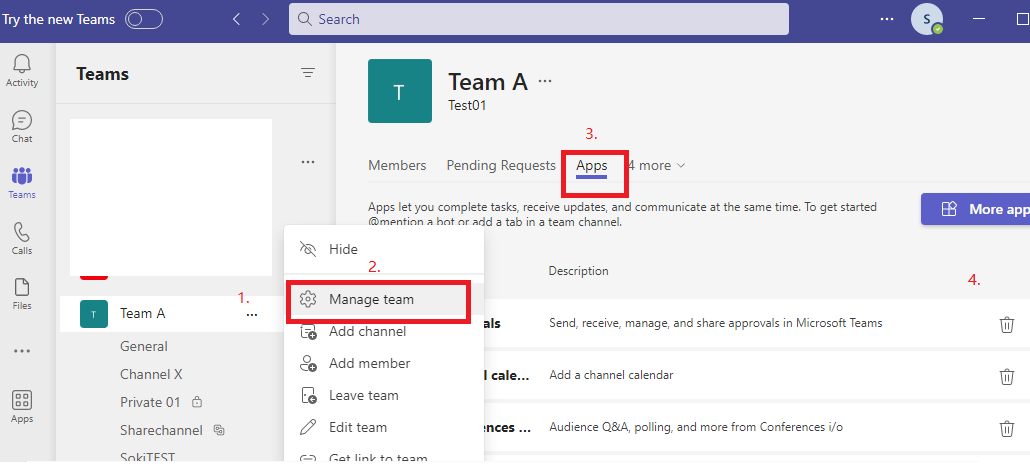This screenshot has height=469, width=1030.
Task: Click the Description column header
Action: click(579, 271)
